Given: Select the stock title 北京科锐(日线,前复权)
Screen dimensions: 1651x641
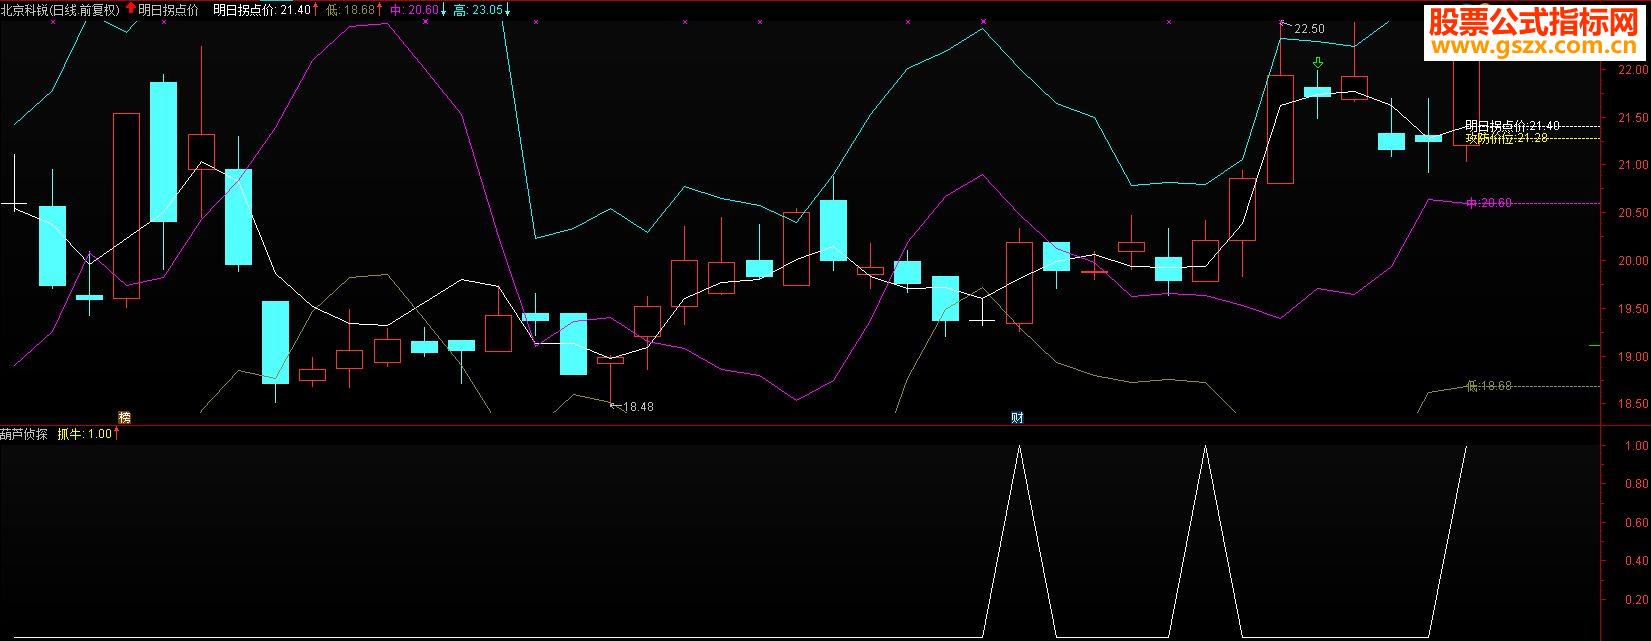Looking at the screenshot, I should point(60,10).
